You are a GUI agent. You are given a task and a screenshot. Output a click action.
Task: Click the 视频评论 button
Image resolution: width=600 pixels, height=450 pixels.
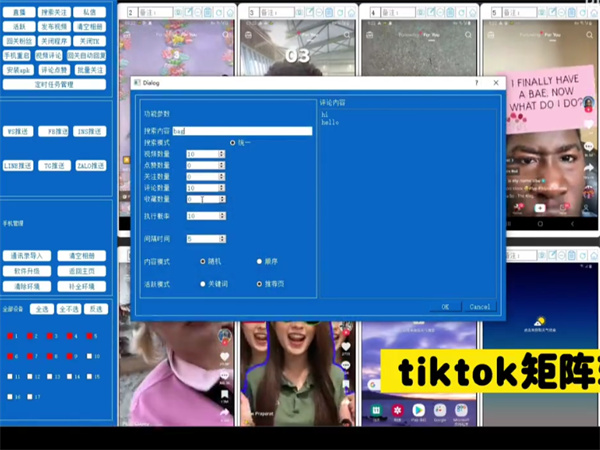point(49,55)
